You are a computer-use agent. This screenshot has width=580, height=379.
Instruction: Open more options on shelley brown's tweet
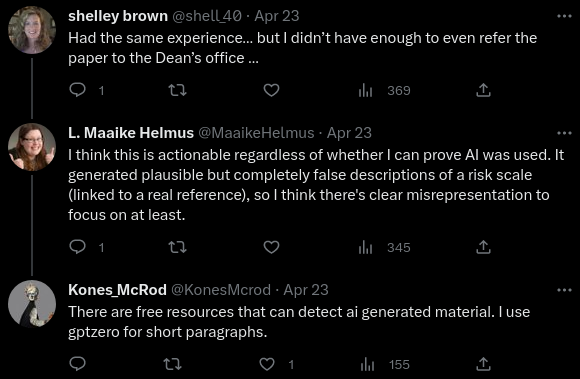tap(564, 16)
